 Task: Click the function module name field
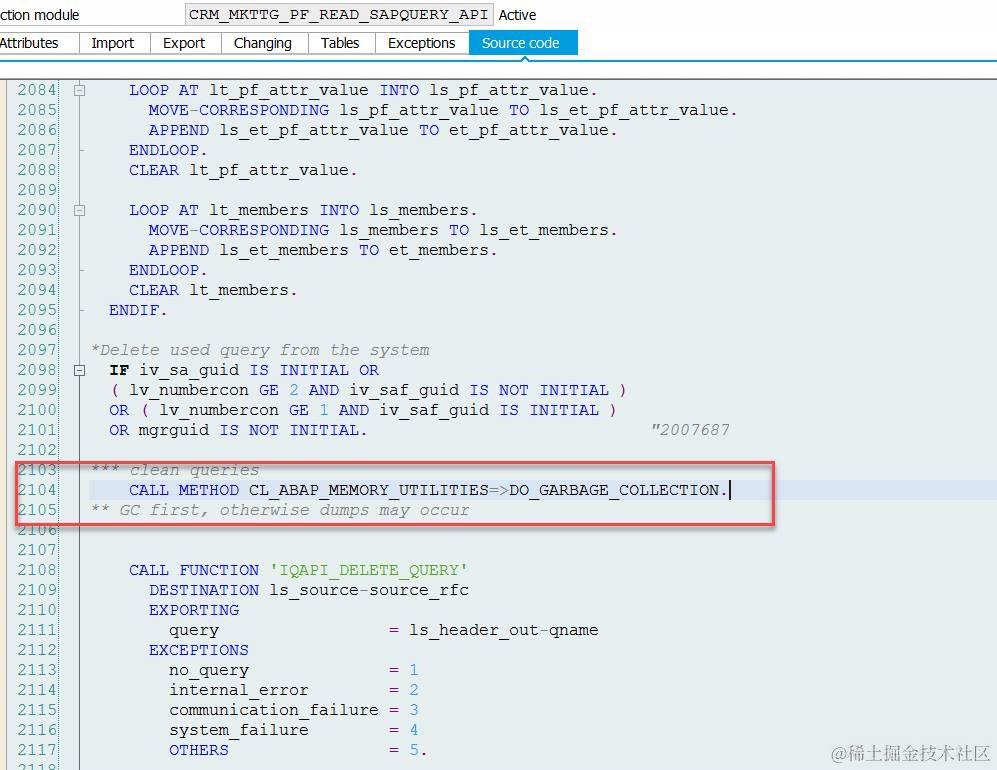[x=338, y=14]
